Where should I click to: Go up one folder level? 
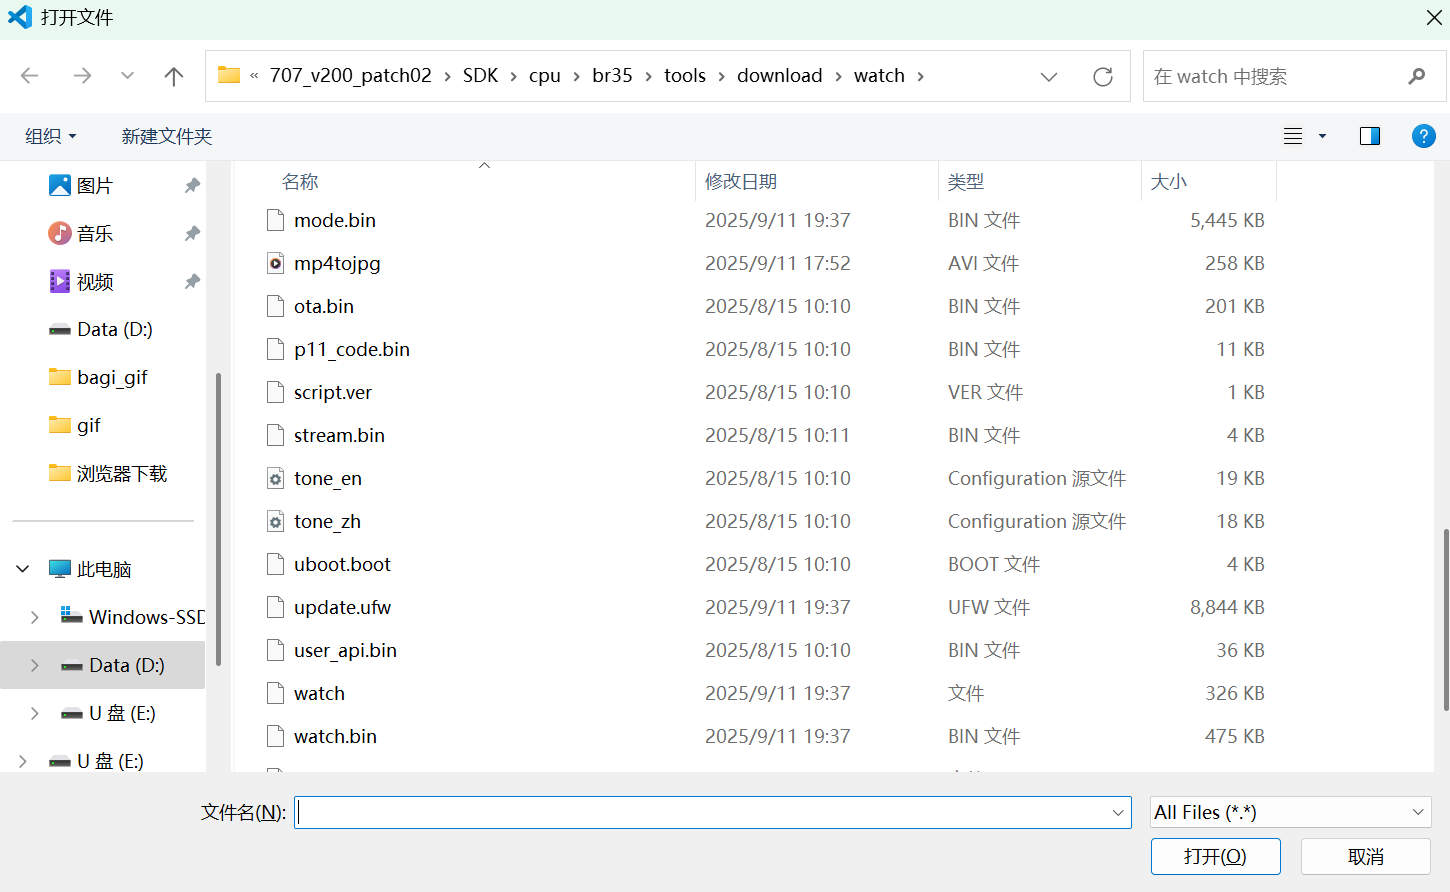pos(174,76)
